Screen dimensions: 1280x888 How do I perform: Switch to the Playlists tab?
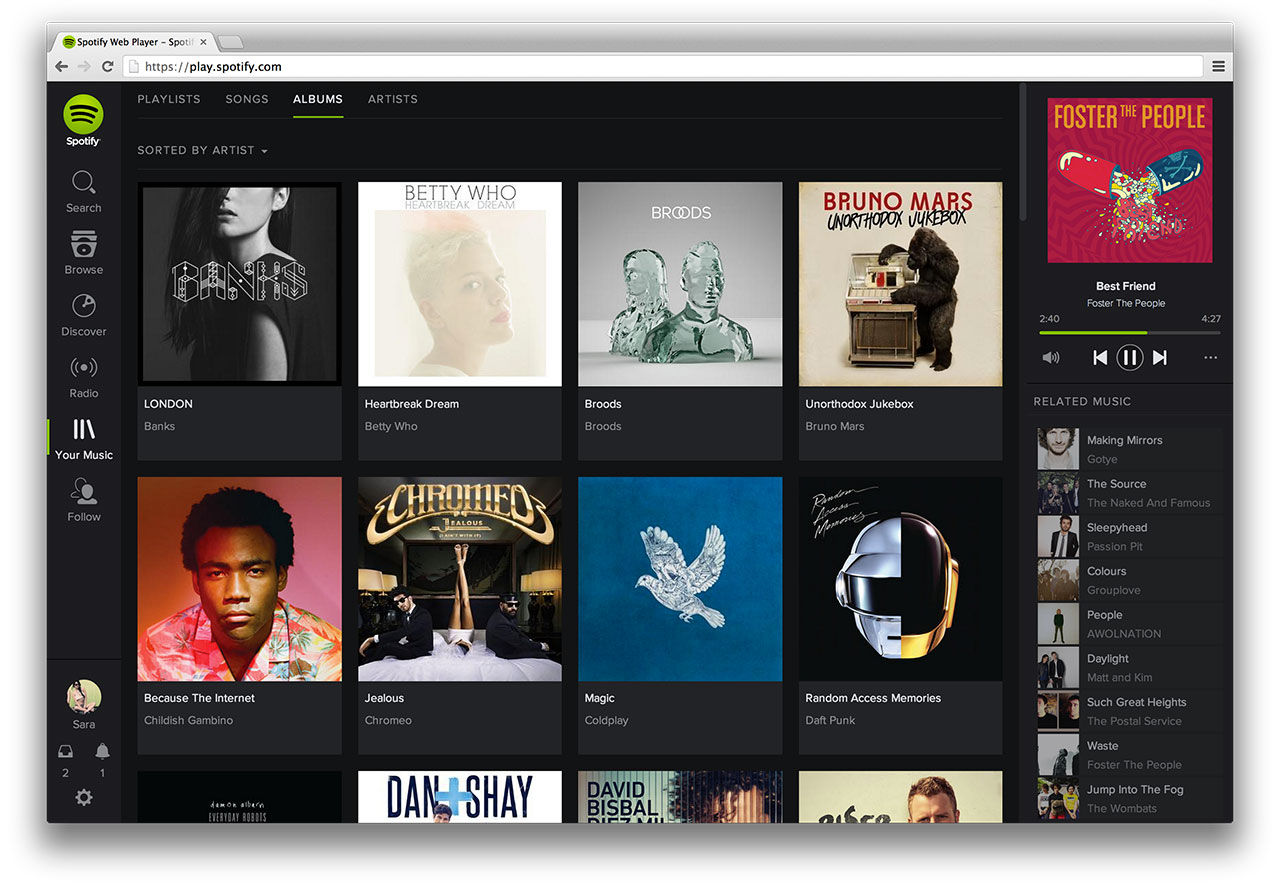pos(169,99)
